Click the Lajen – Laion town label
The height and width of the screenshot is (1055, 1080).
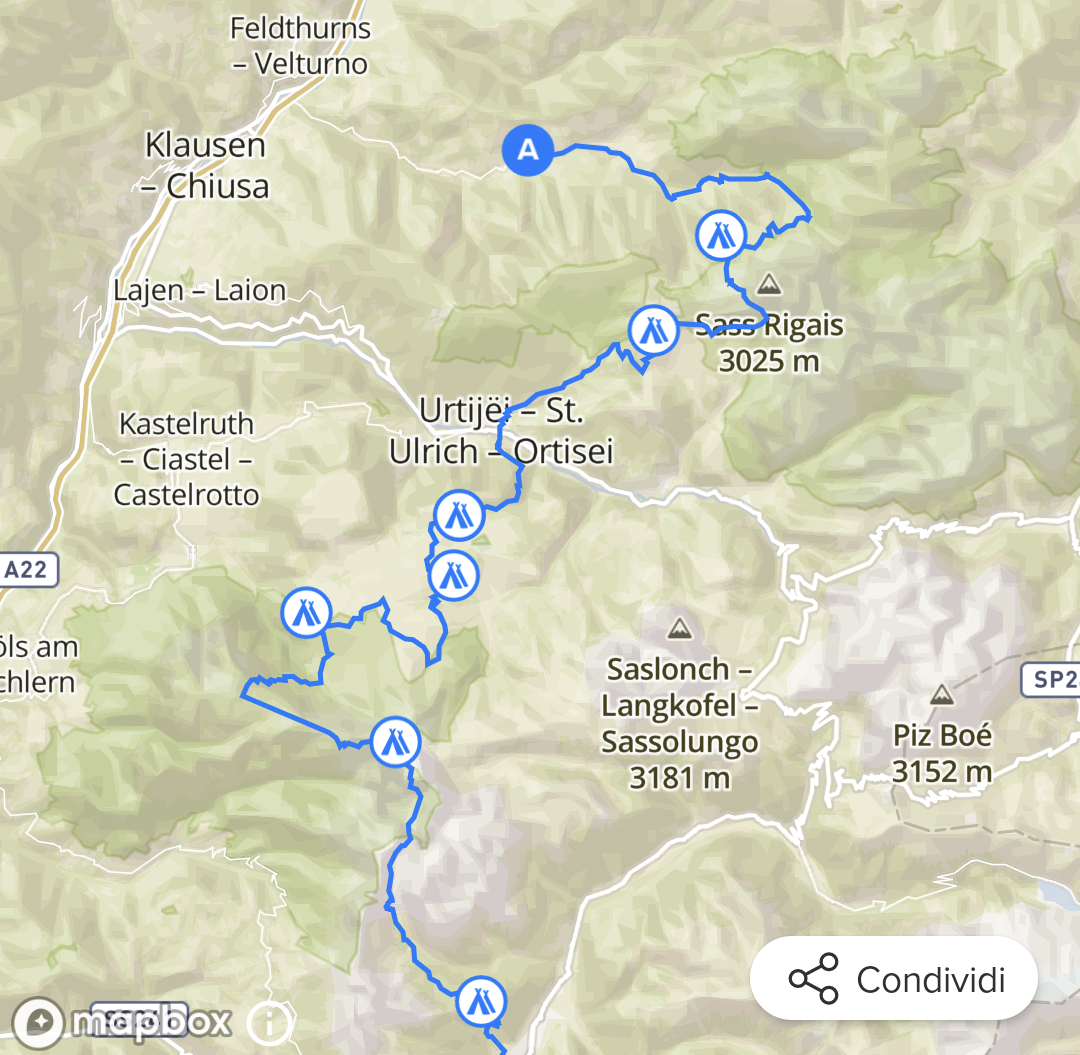point(200,290)
